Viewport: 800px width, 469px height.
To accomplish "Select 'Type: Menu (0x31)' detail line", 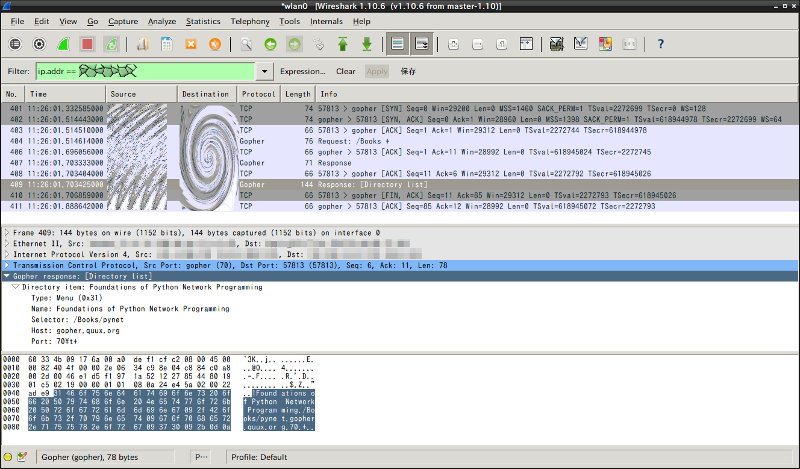I will [67, 298].
